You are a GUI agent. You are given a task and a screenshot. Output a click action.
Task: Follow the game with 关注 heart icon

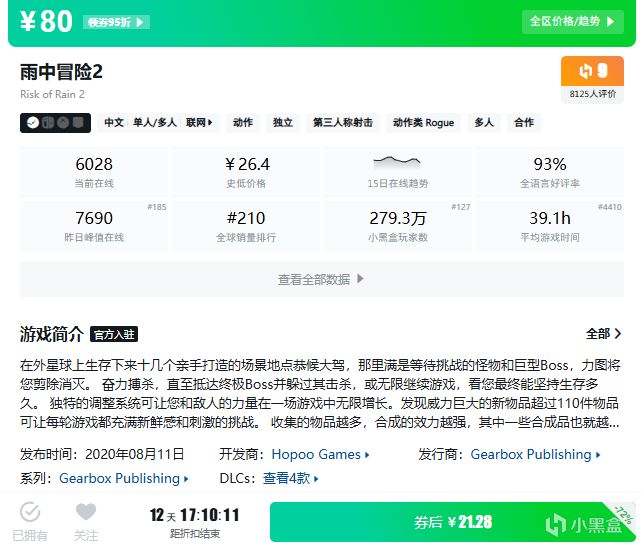[x=86, y=521]
